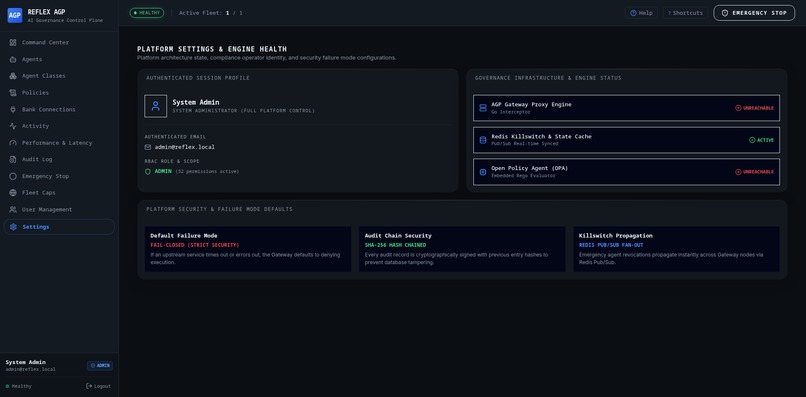
Task: Click the REFLEX AGP title
Action: click(x=46, y=12)
